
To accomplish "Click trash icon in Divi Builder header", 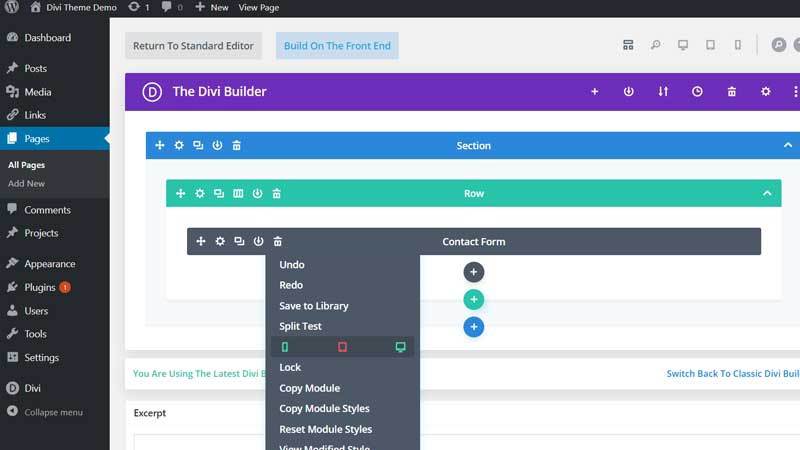I will tap(732, 91).
